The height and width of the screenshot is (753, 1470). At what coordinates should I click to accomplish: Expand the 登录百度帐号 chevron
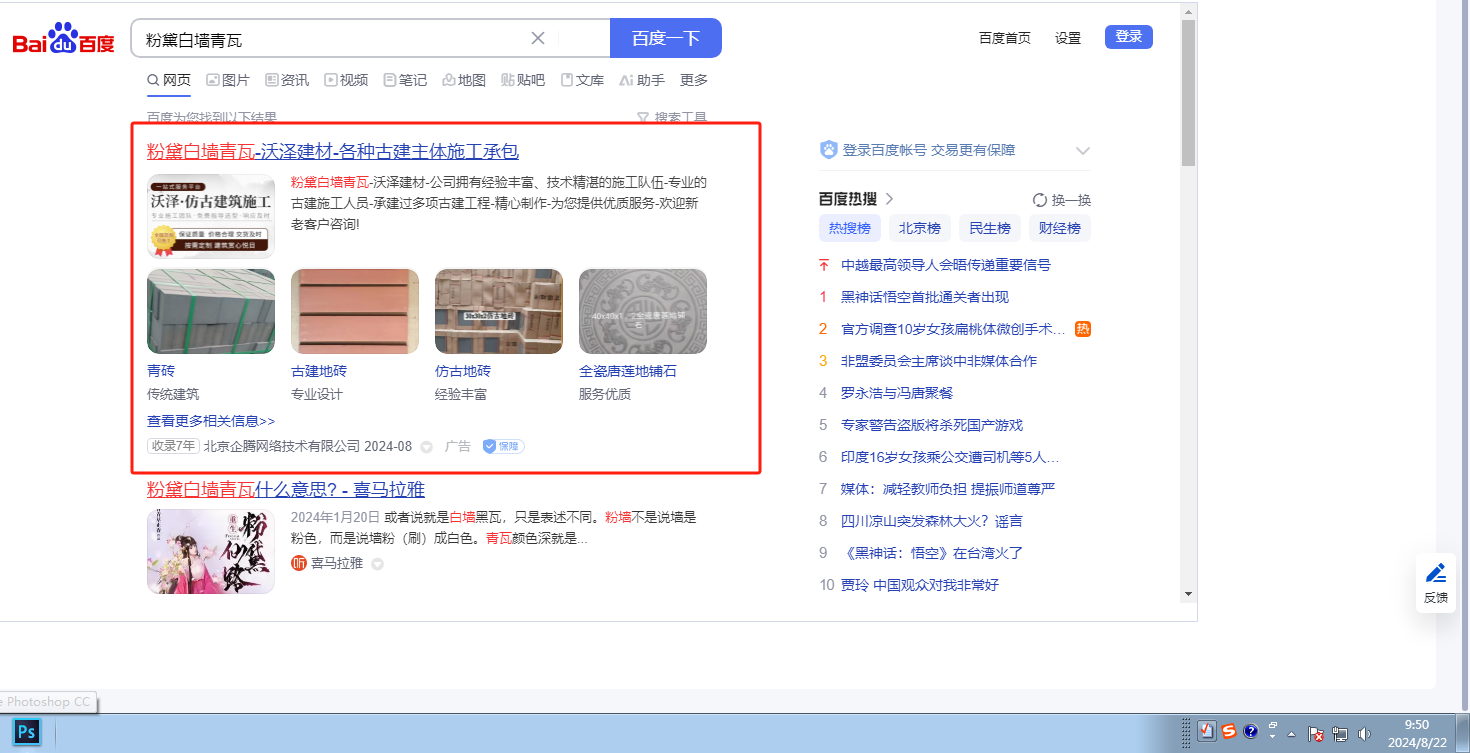pyautogui.click(x=1082, y=151)
